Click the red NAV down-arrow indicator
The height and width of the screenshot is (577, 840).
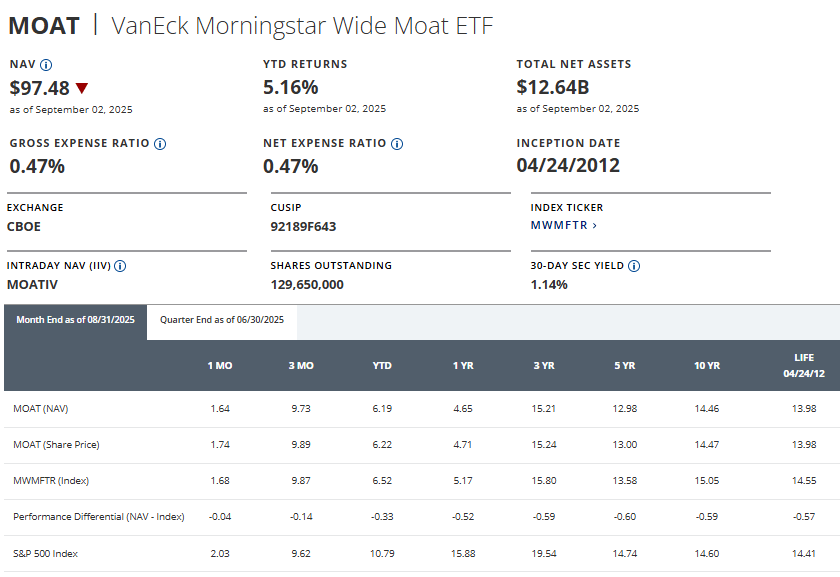click(x=81, y=88)
